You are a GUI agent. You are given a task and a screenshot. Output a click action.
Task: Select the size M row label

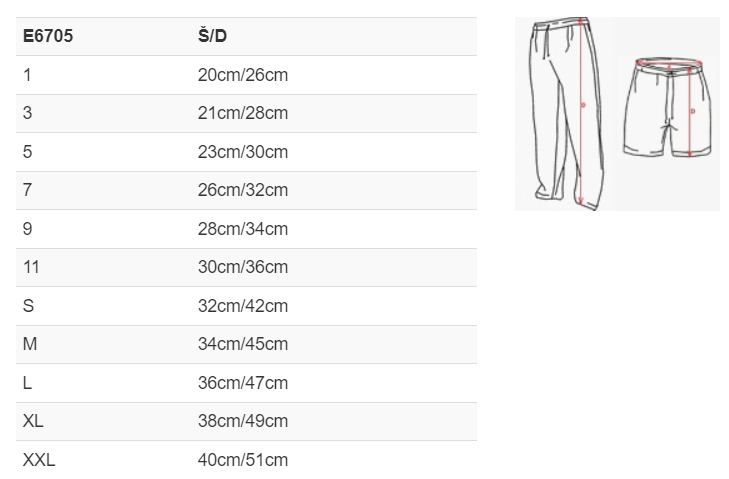(30, 344)
